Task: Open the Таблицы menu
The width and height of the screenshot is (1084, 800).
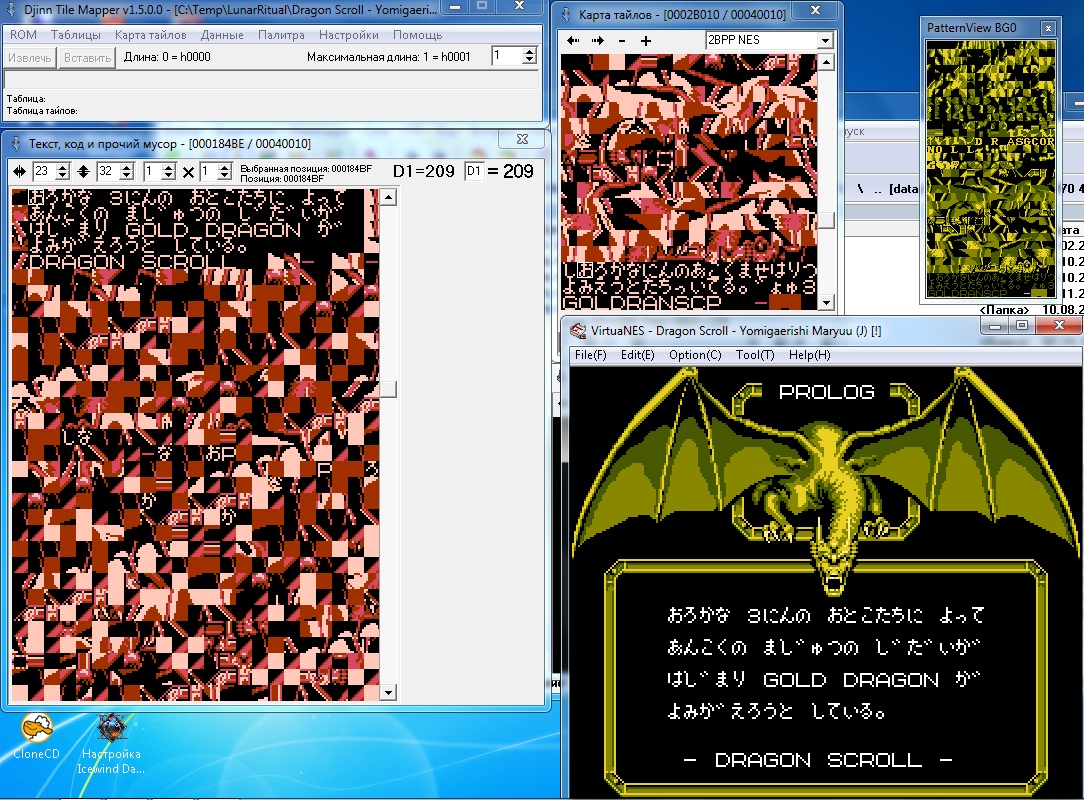Action: (x=75, y=35)
